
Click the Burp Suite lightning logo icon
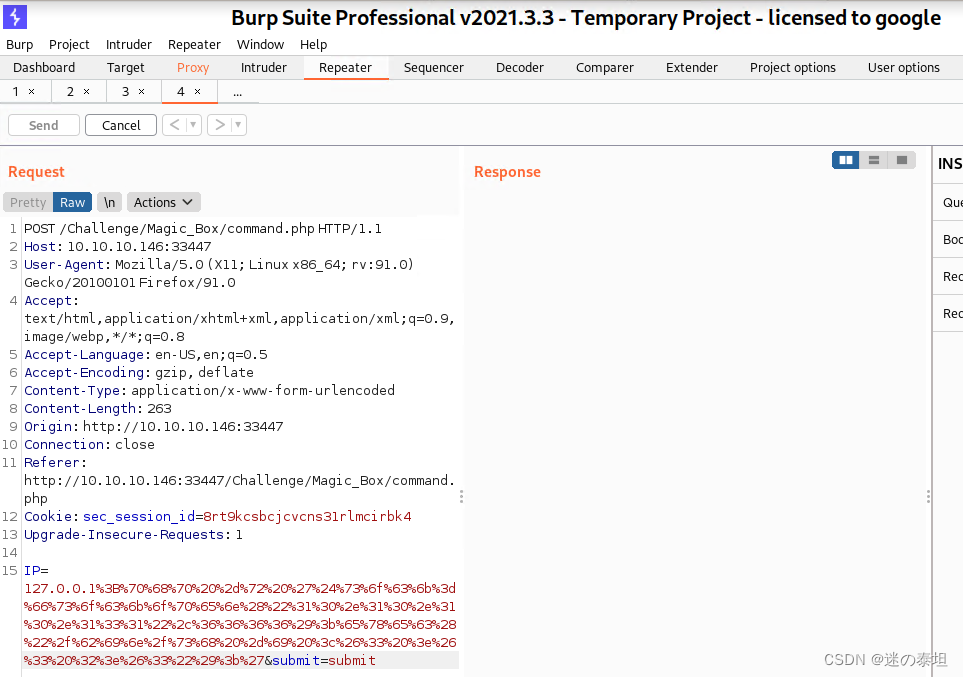coord(15,17)
